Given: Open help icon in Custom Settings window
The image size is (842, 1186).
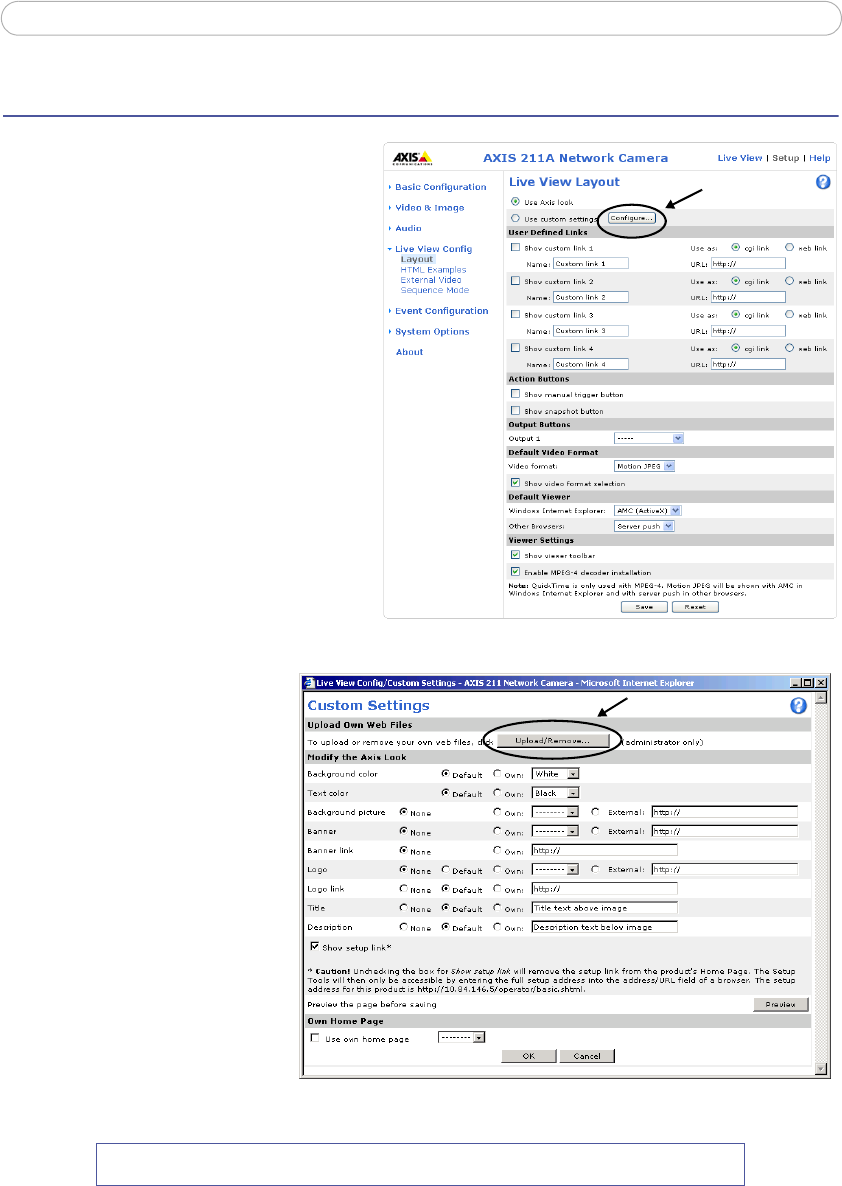Looking at the screenshot, I should (x=798, y=706).
